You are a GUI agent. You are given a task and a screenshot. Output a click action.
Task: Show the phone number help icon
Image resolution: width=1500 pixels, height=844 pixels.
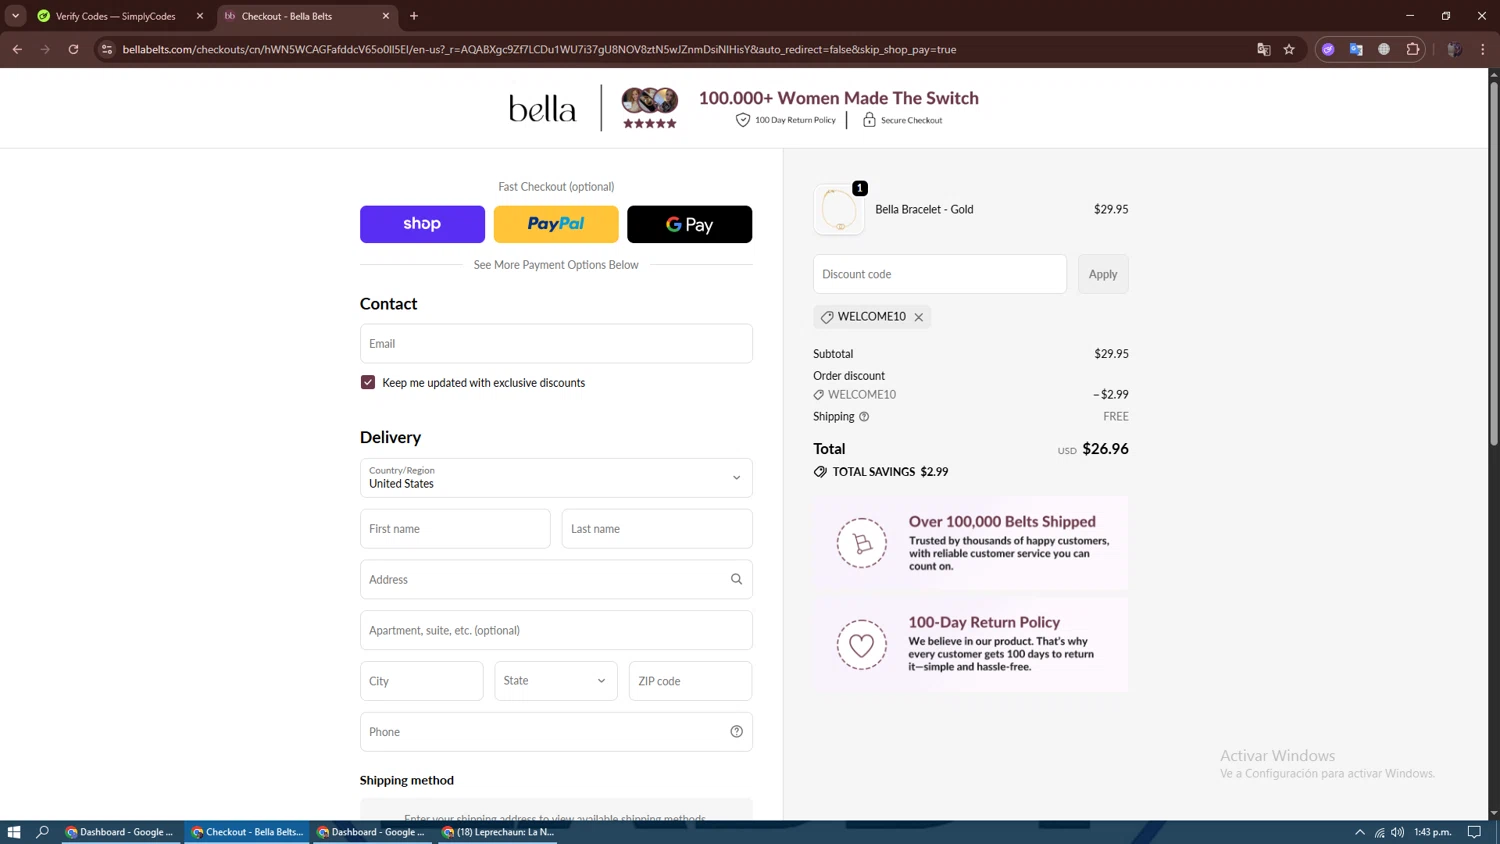click(737, 732)
